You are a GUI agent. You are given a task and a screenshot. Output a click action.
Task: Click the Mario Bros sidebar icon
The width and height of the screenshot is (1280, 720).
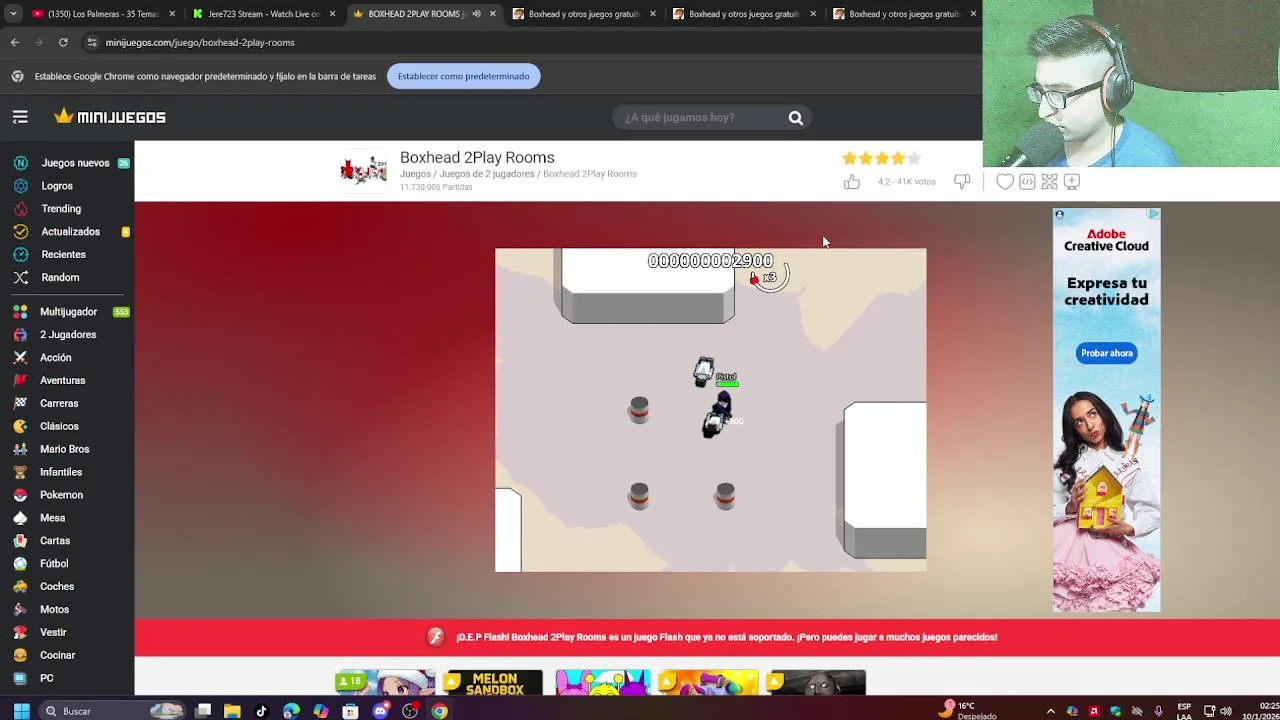pyautogui.click(x=20, y=449)
